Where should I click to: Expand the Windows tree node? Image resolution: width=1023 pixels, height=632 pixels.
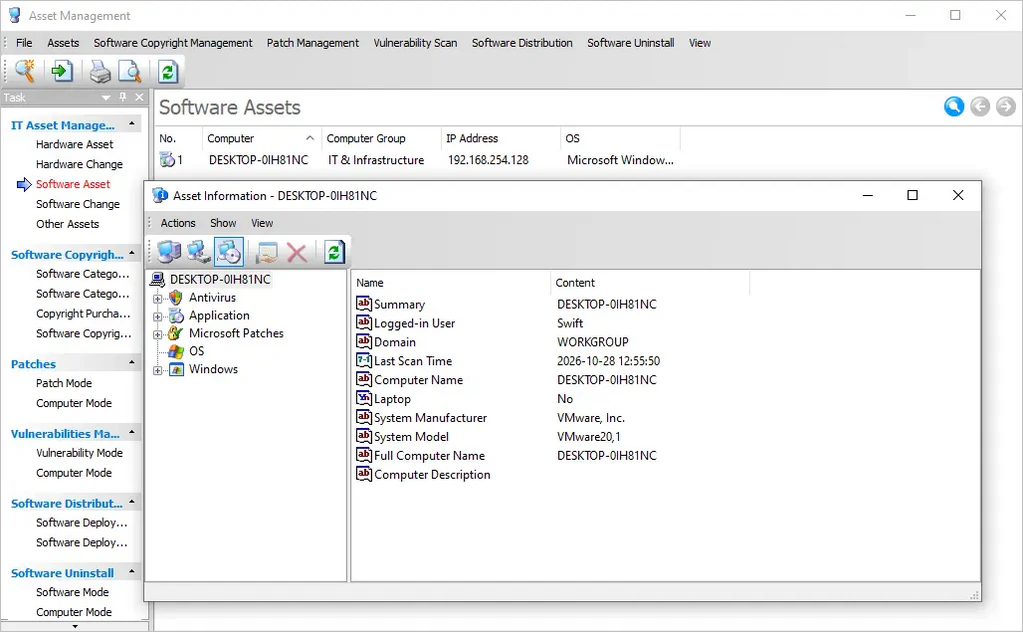[157, 370]
